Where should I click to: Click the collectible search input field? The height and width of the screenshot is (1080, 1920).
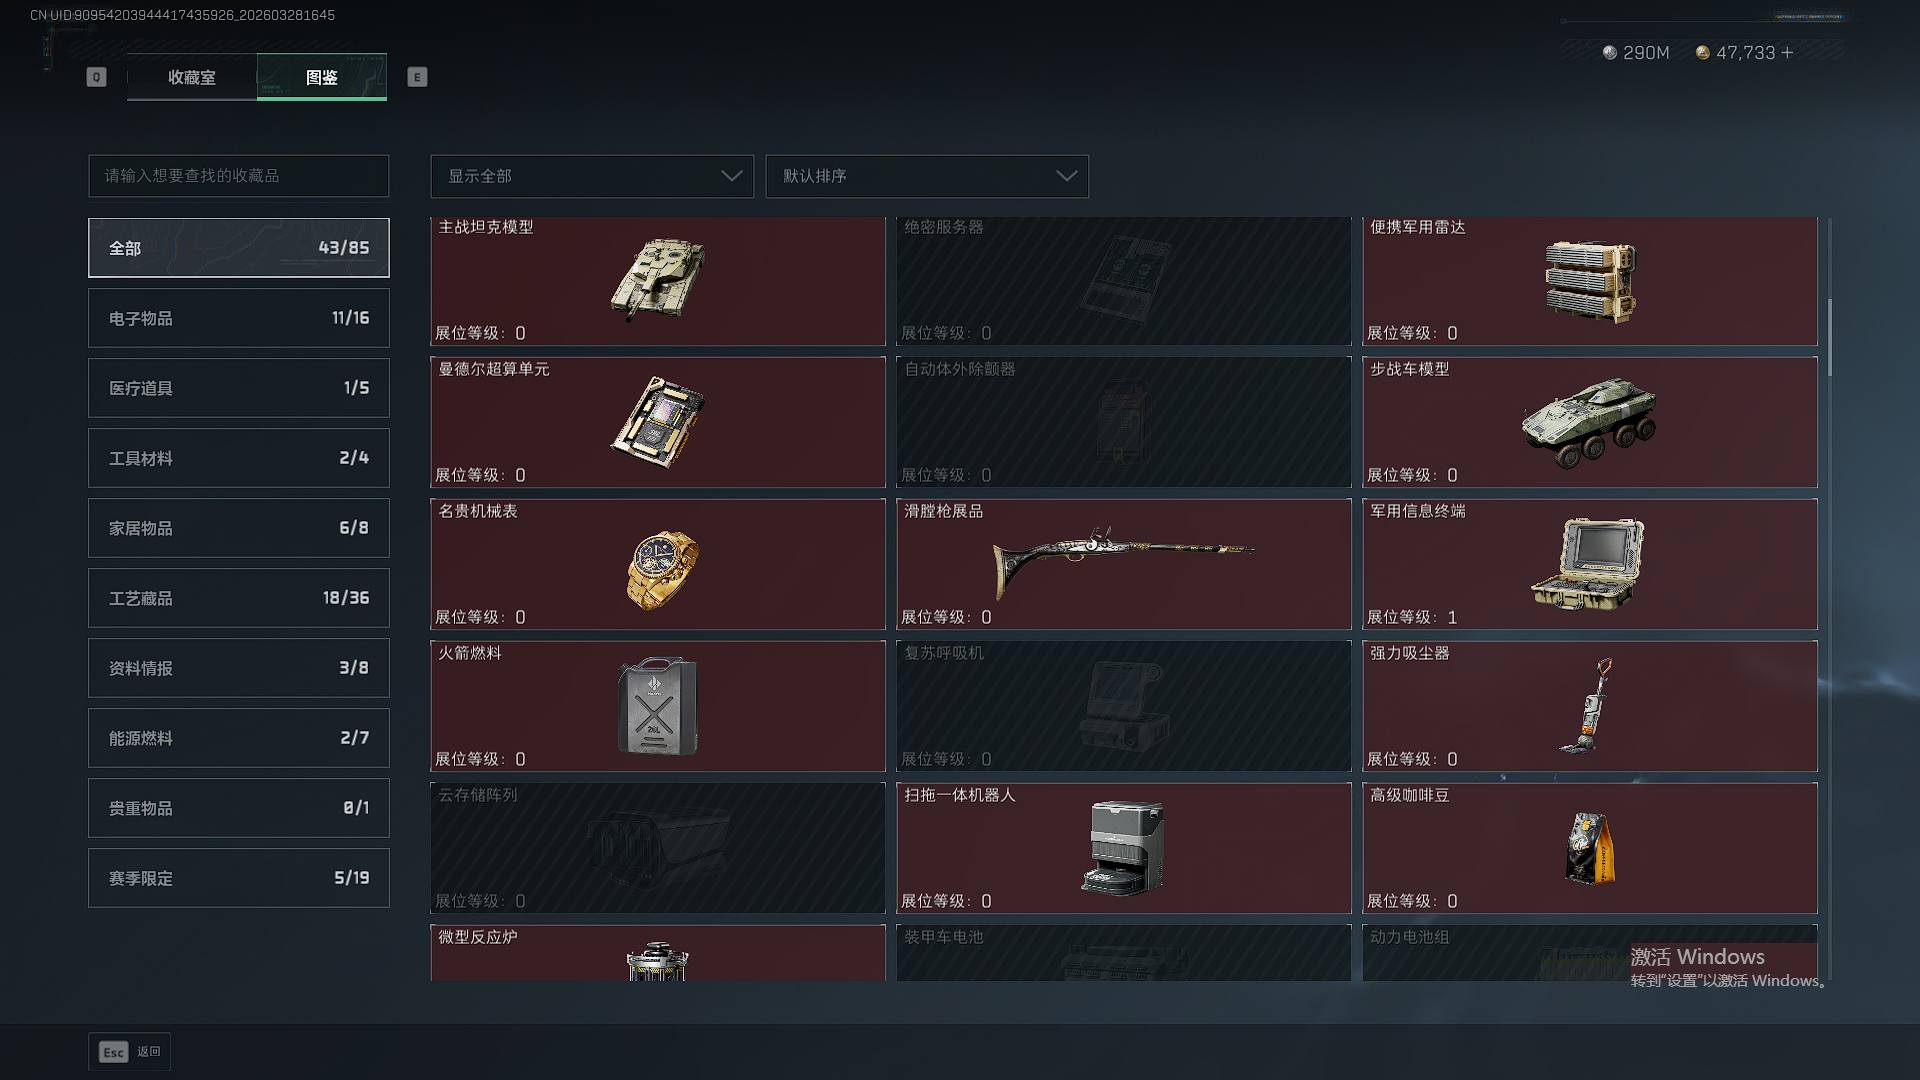[239, 176]
